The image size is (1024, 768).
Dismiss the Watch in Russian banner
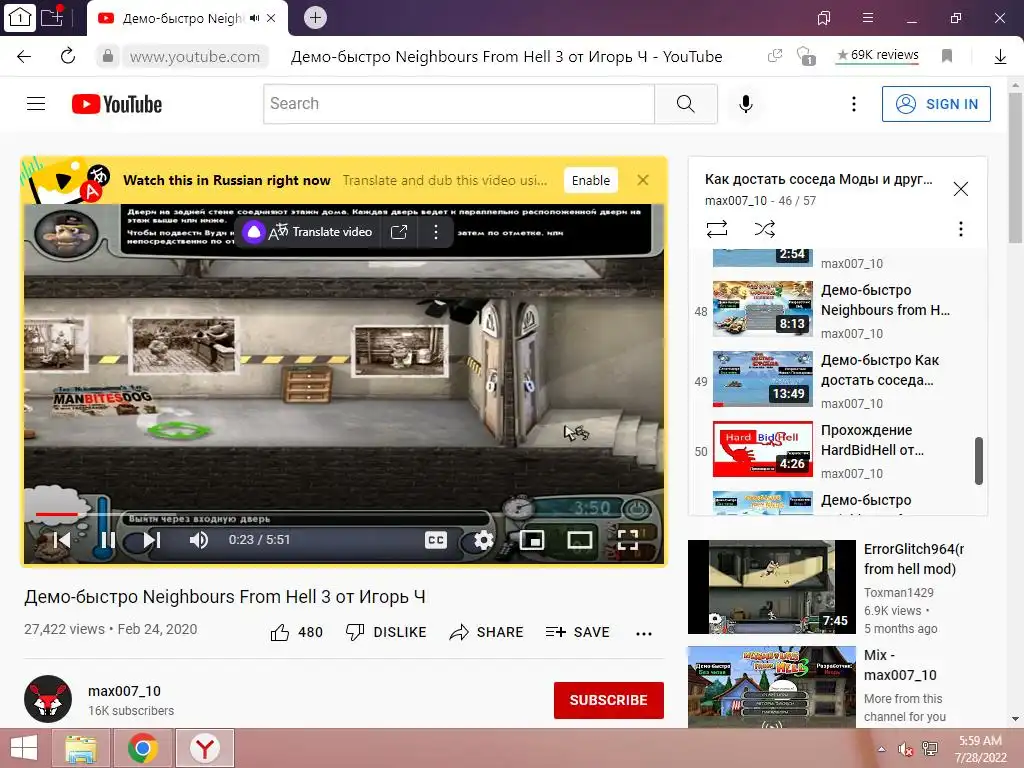tap(643, 180)
